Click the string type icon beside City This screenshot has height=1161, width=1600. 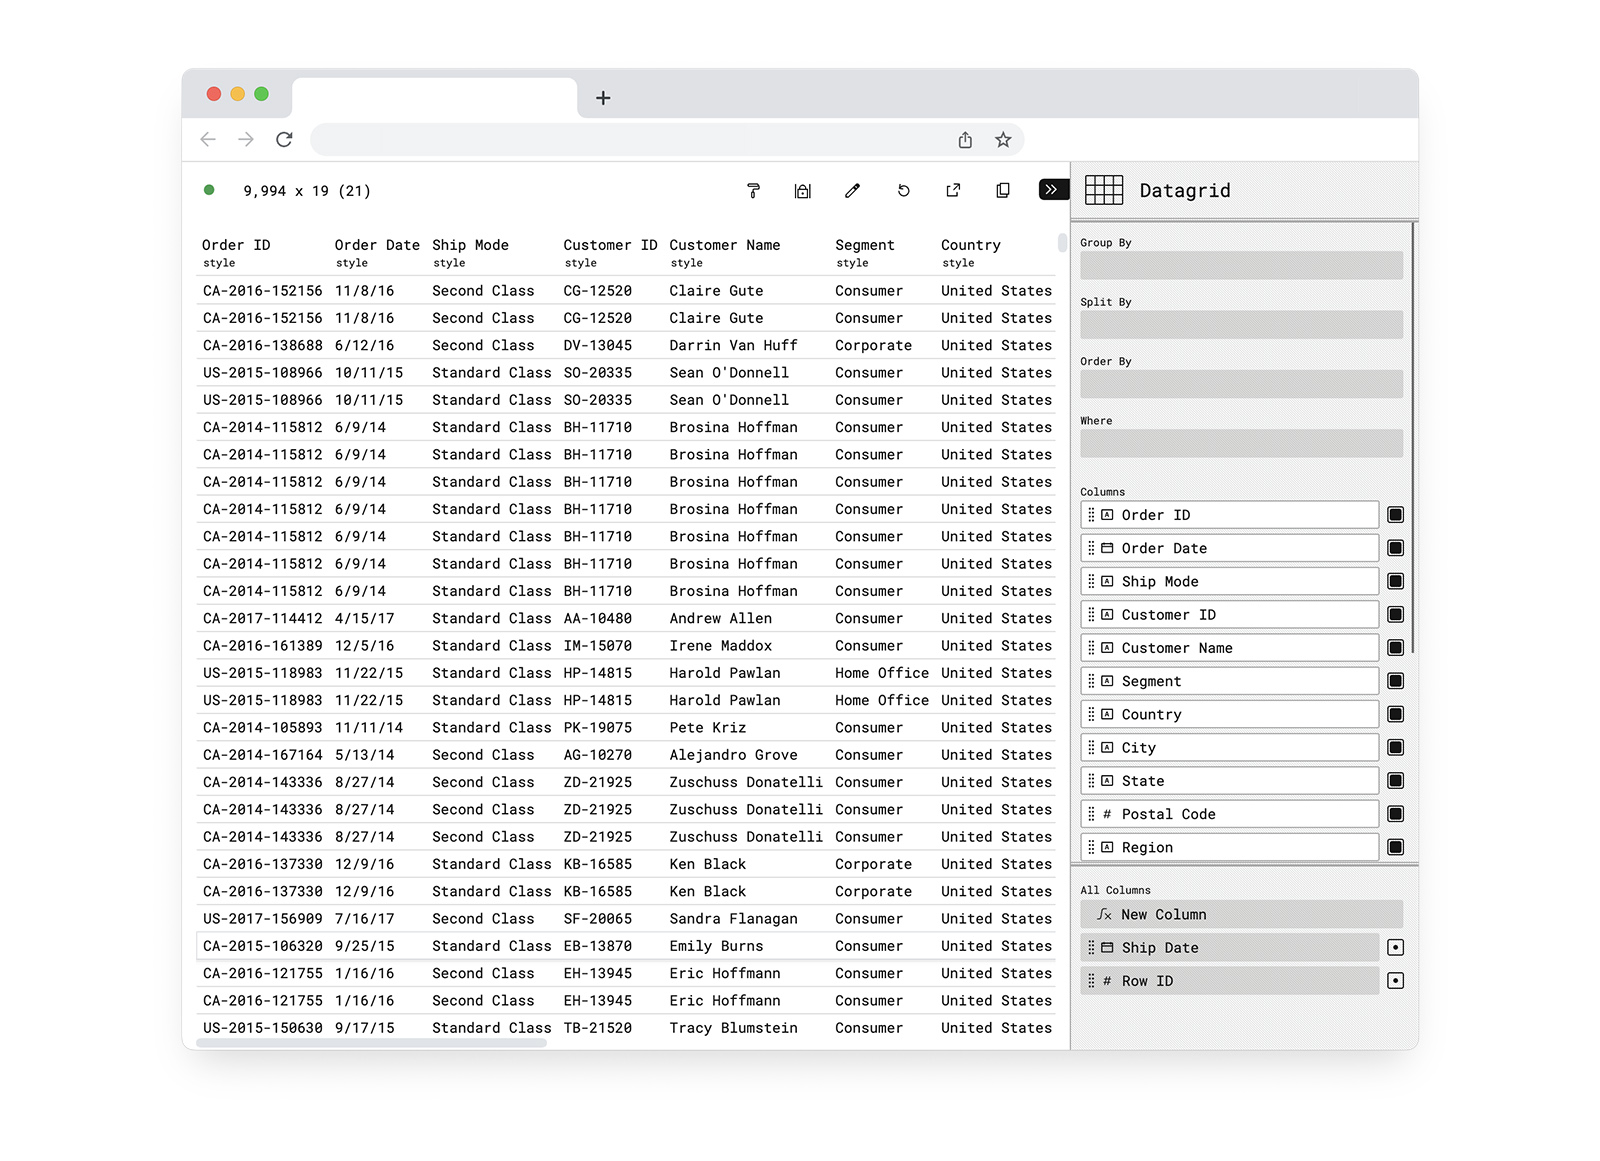tap(1107, 748)
